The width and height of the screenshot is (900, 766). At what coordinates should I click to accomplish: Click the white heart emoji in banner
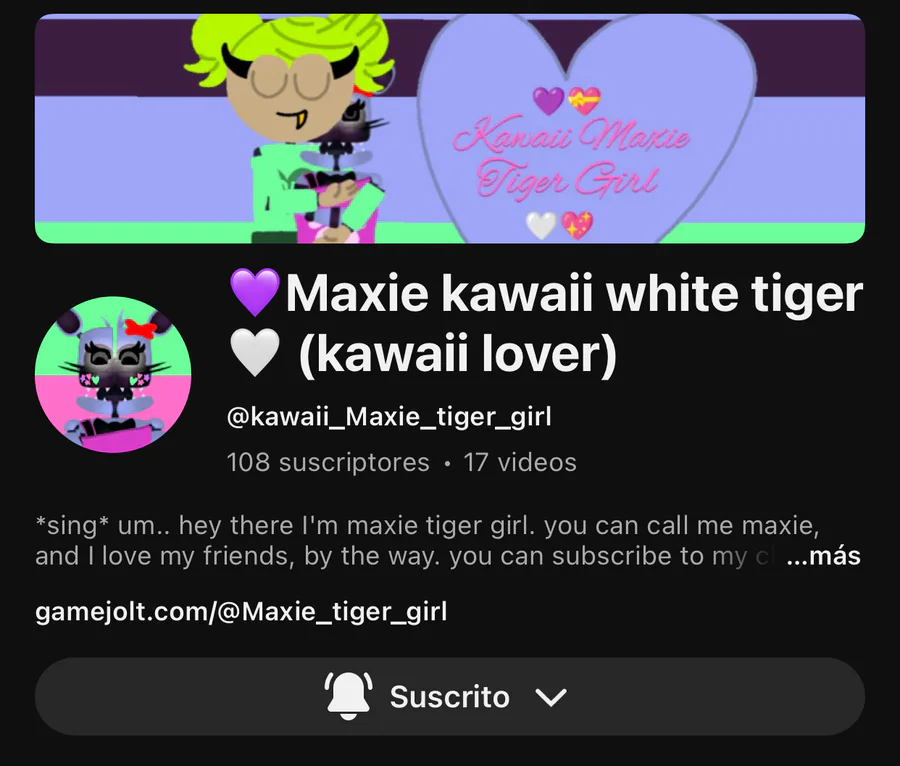tap(542, 225)
